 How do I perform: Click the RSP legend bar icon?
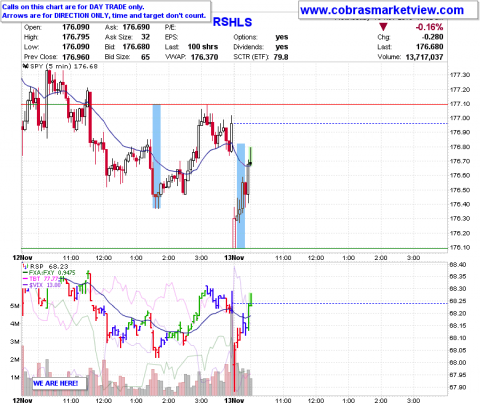(x=25, y=266)
